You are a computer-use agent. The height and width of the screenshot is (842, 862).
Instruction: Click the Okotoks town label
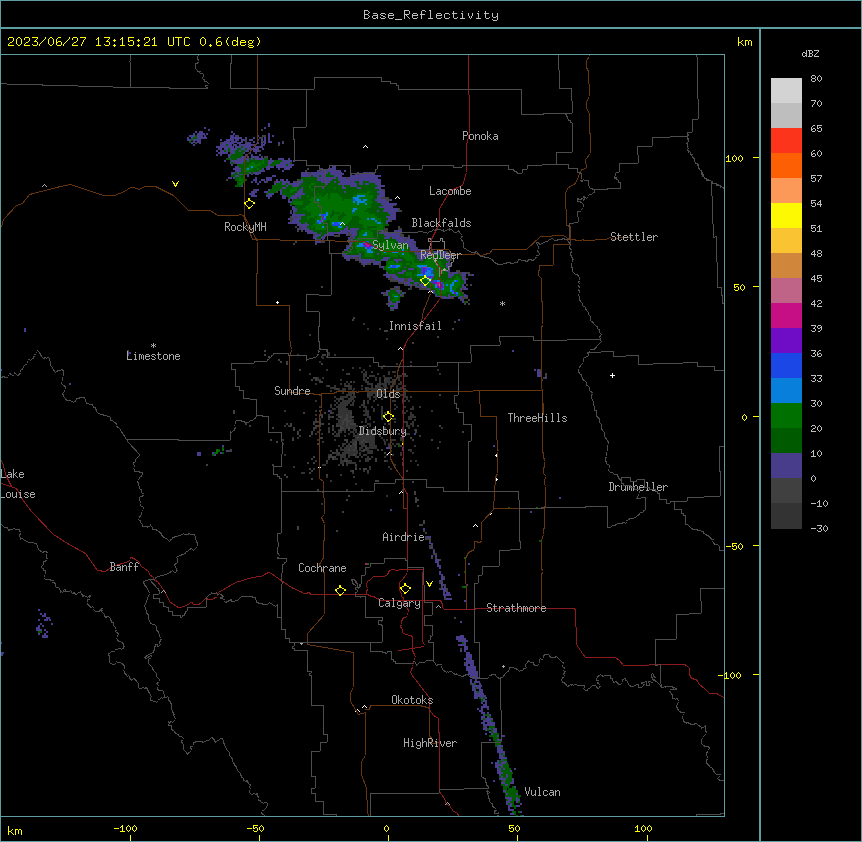412,700
